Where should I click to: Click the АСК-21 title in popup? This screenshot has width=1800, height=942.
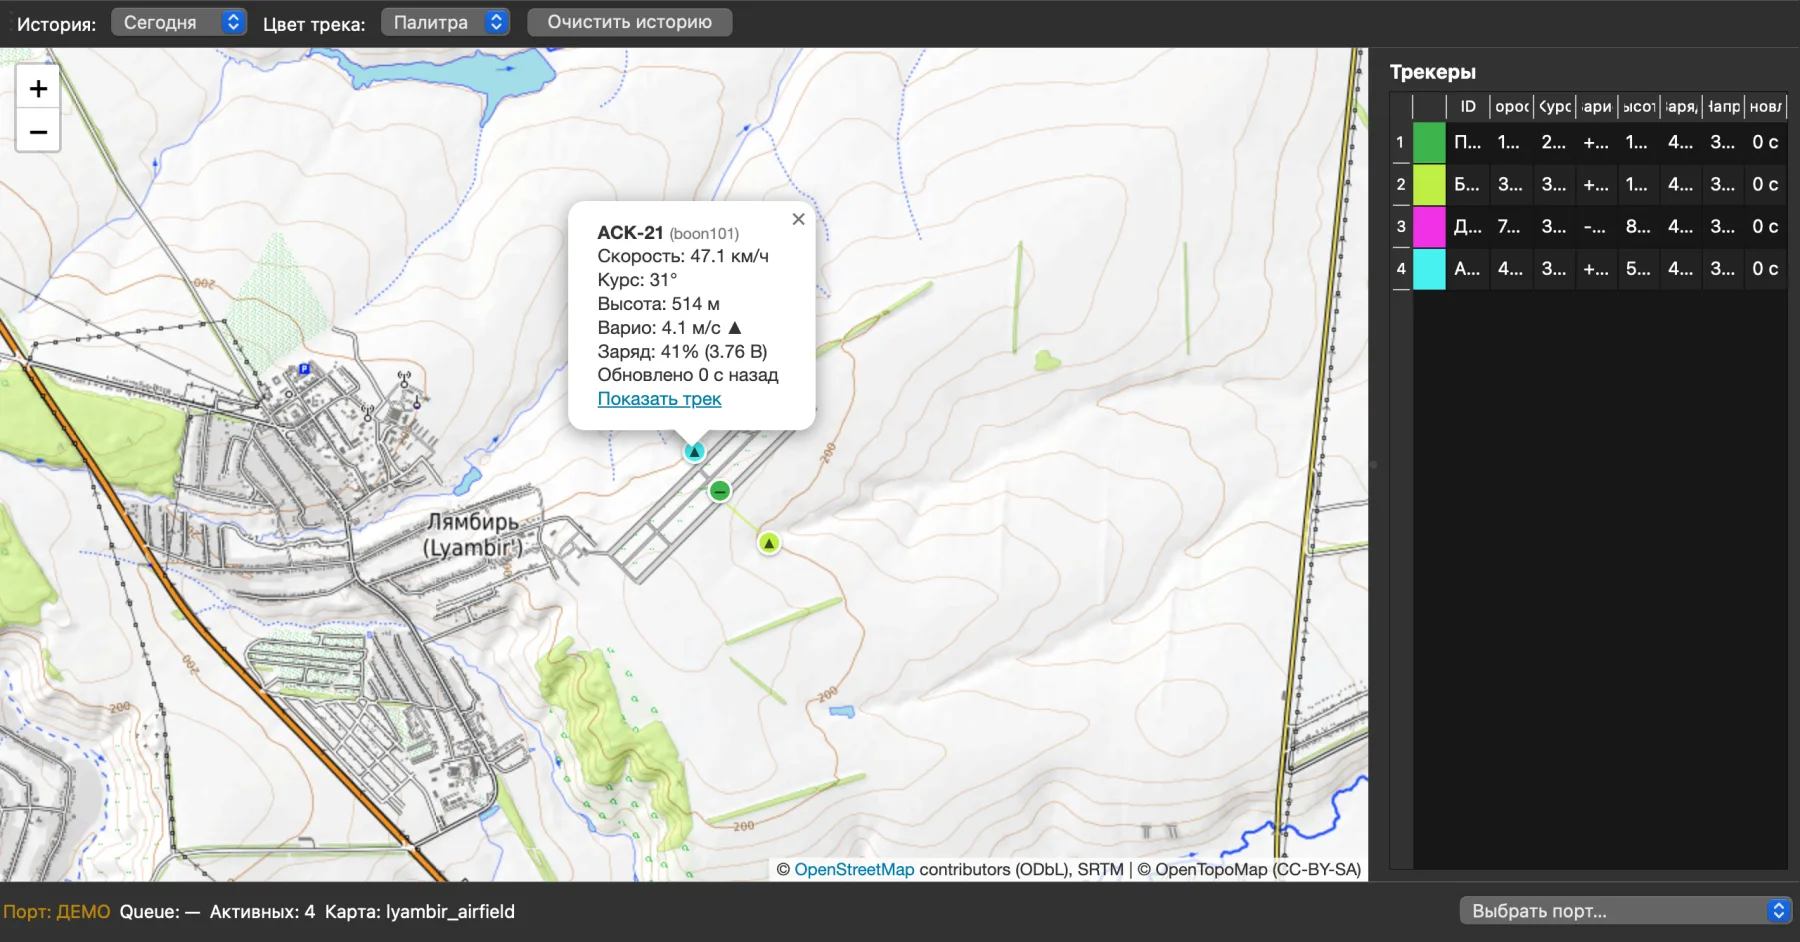(630, 232)
